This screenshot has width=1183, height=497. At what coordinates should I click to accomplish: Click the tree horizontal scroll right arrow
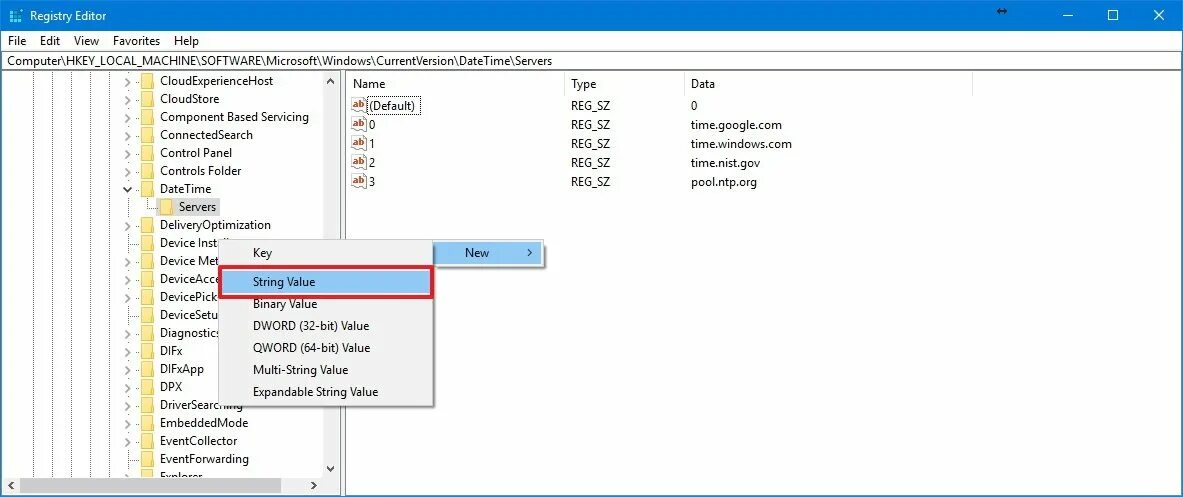[x=313, y=486]
